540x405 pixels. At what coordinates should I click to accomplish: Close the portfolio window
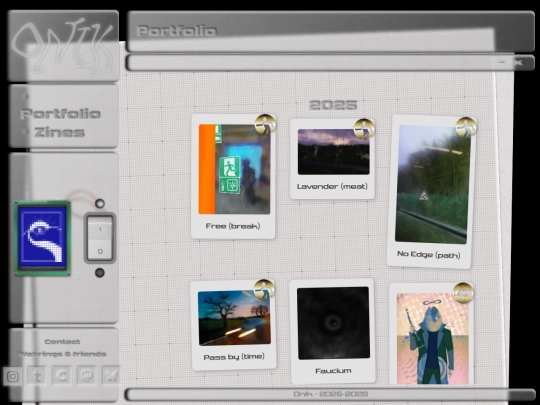tap(518, 62)
